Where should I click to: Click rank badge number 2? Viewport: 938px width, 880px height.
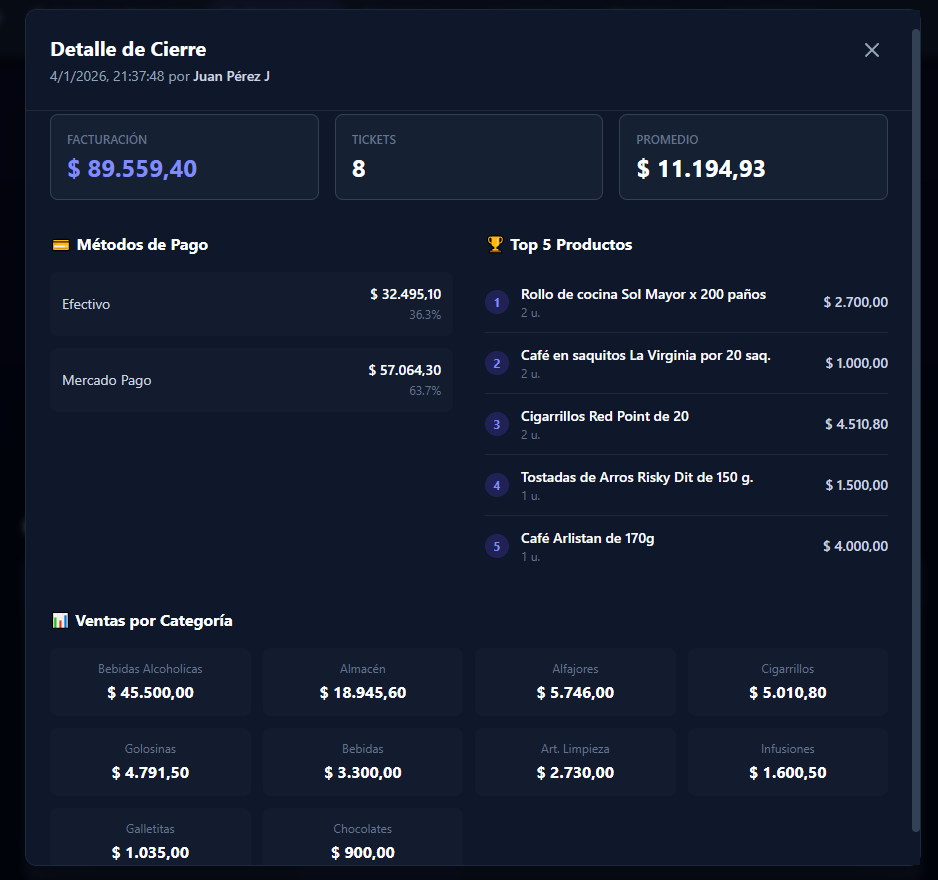coord(497,363)
